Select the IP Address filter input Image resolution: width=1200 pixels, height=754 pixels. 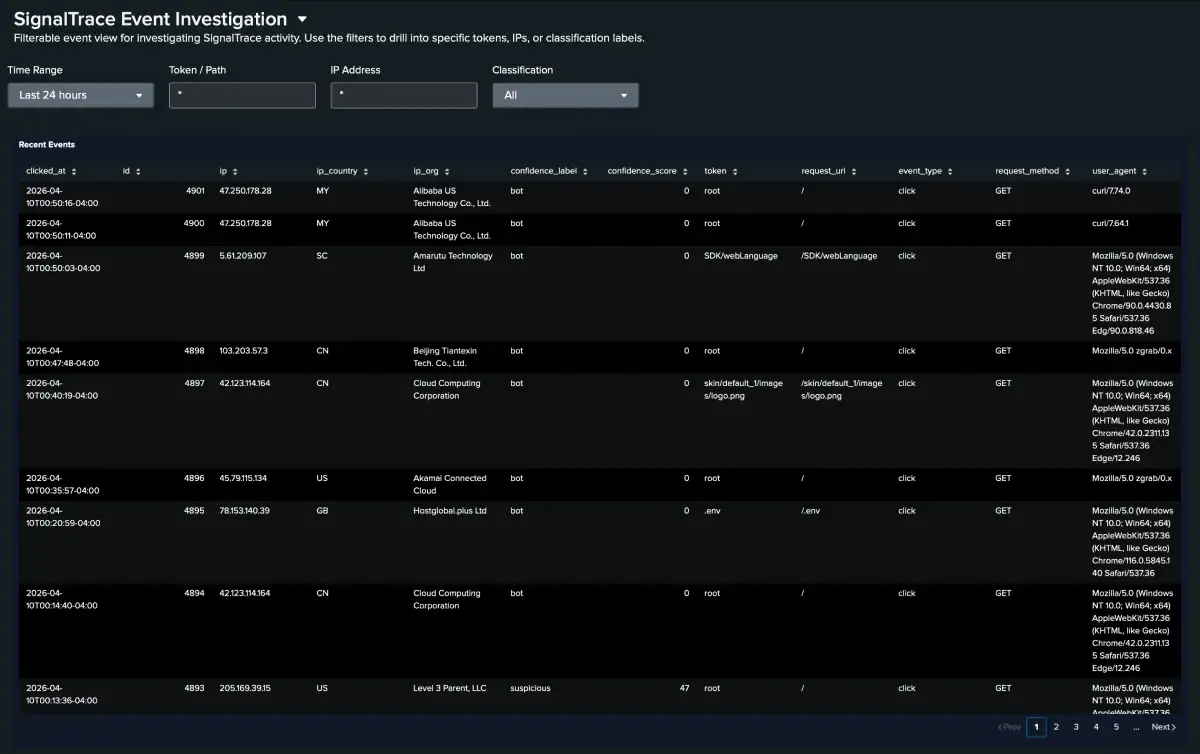[404, 95]
